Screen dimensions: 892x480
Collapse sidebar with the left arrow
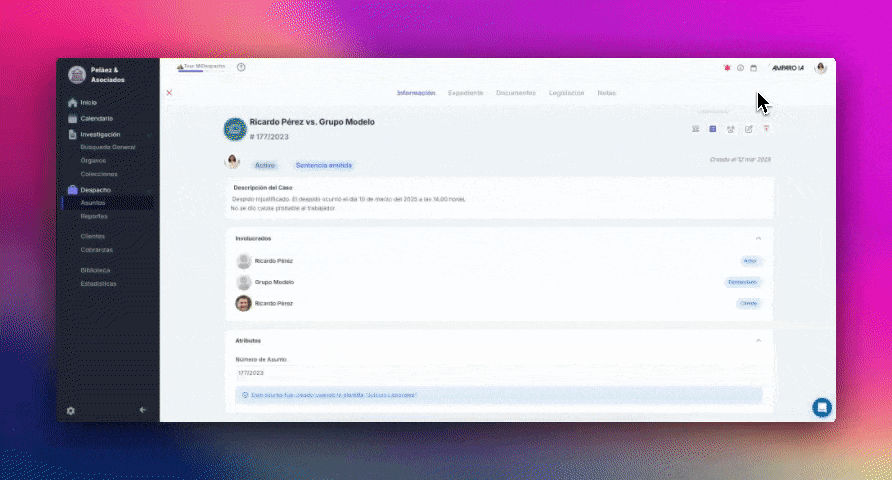coord(143,409)
